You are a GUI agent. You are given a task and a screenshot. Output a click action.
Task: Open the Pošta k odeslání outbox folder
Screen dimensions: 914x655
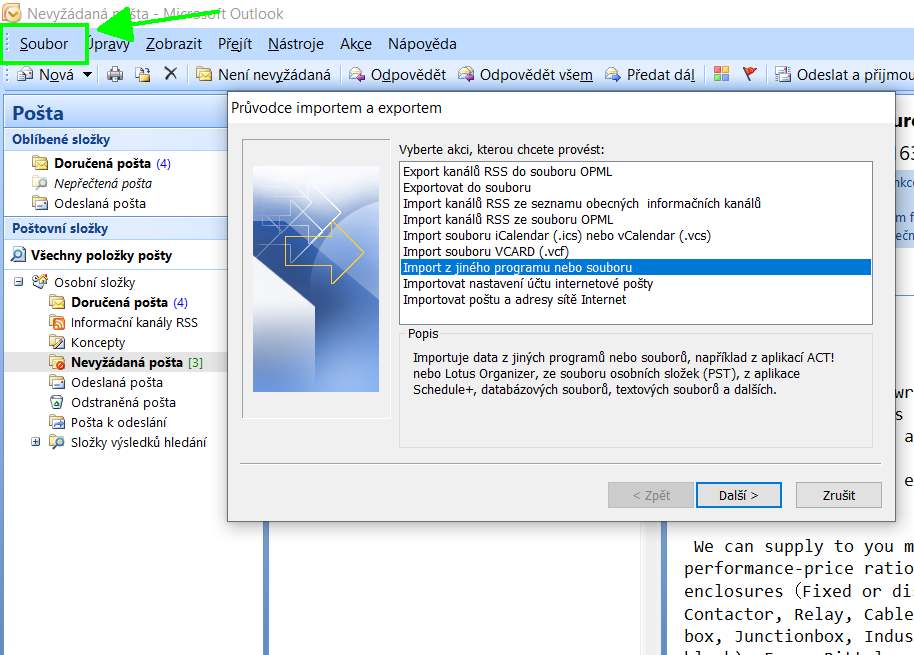coord(118,422)
